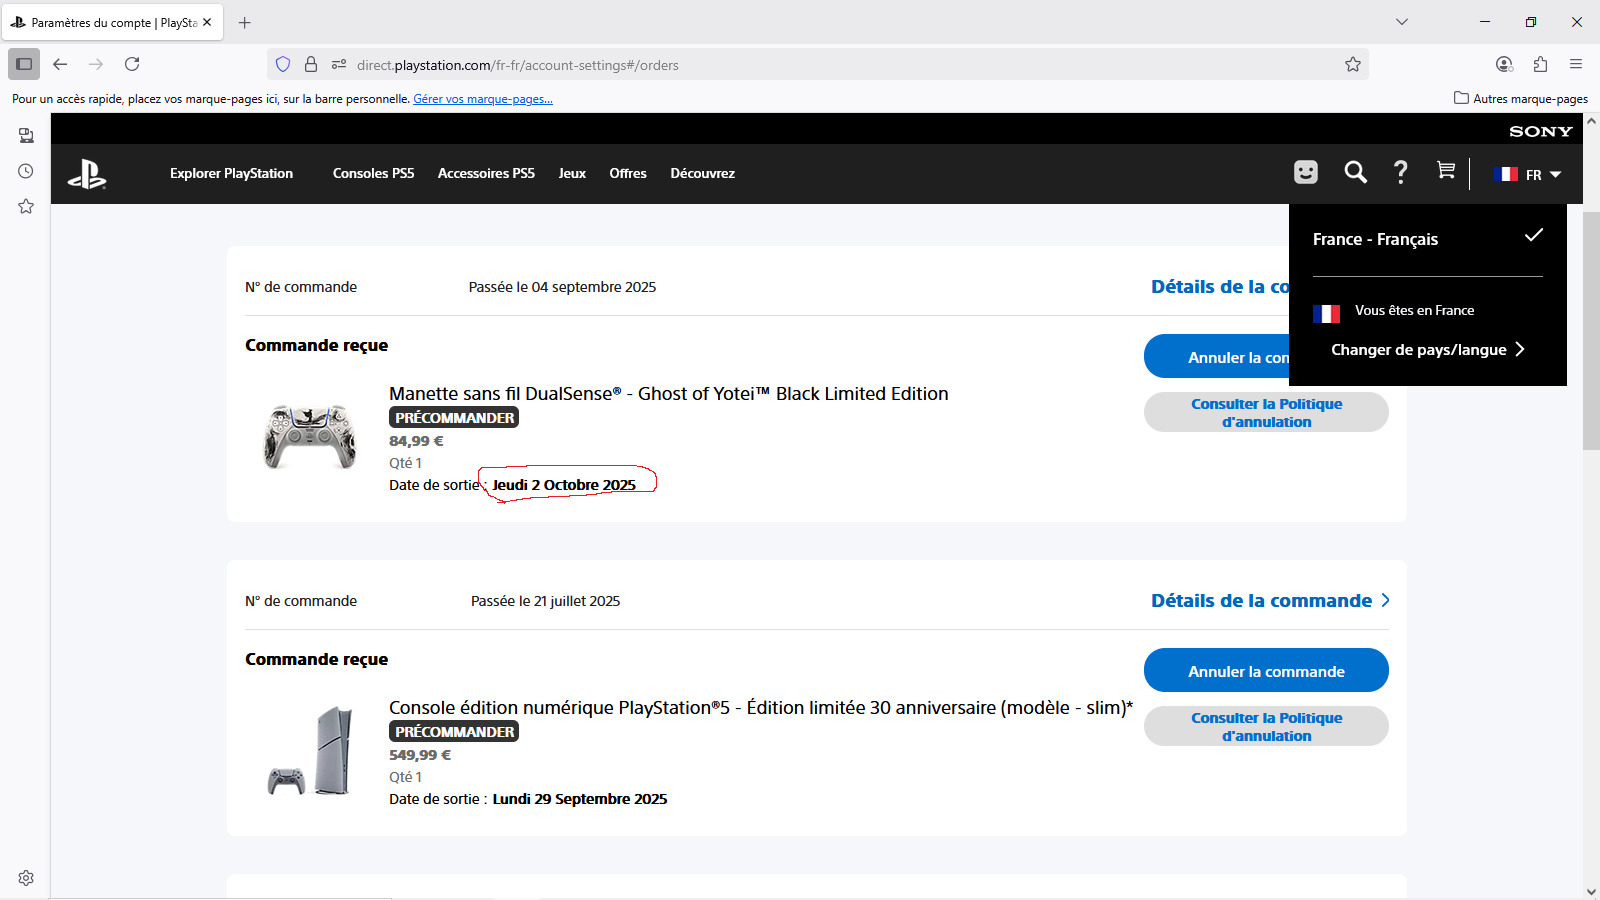The width and height of the screenshot is (1600, 900).
Task: Open the Accessoires PS5 menu
Action: point(486,173)
